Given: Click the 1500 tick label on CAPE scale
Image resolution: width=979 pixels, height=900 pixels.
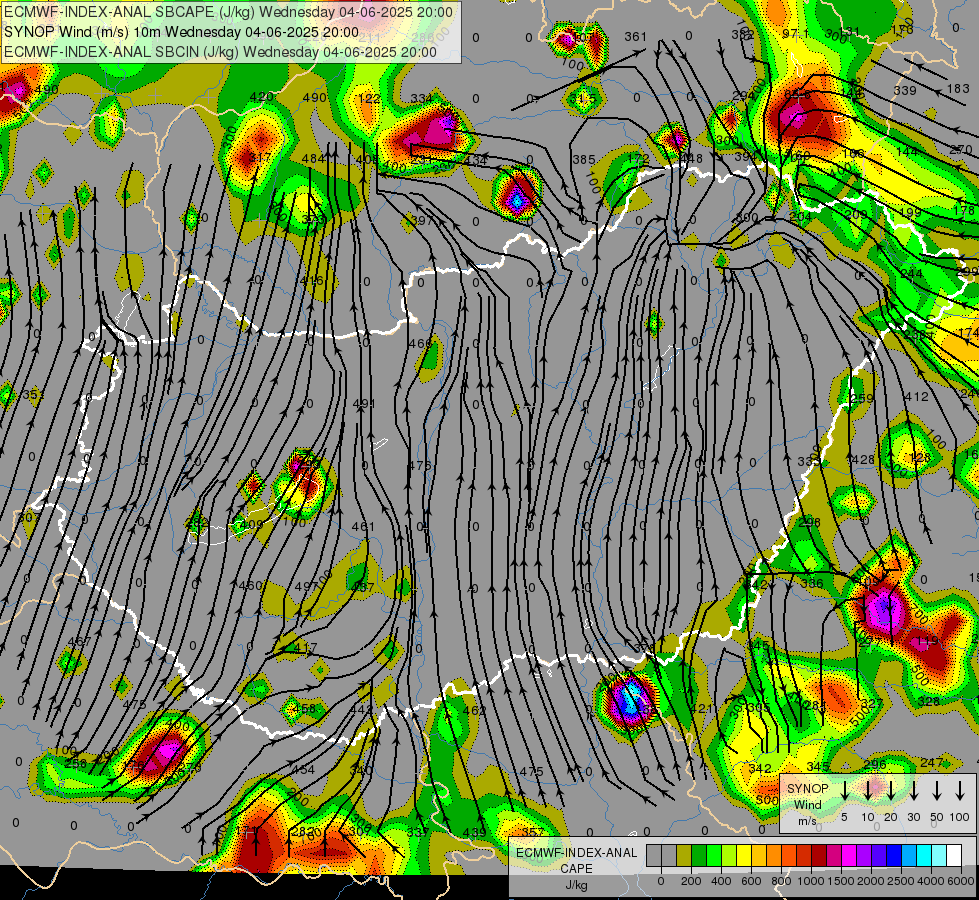Looking at the screenshot, I should pos(841,881).
